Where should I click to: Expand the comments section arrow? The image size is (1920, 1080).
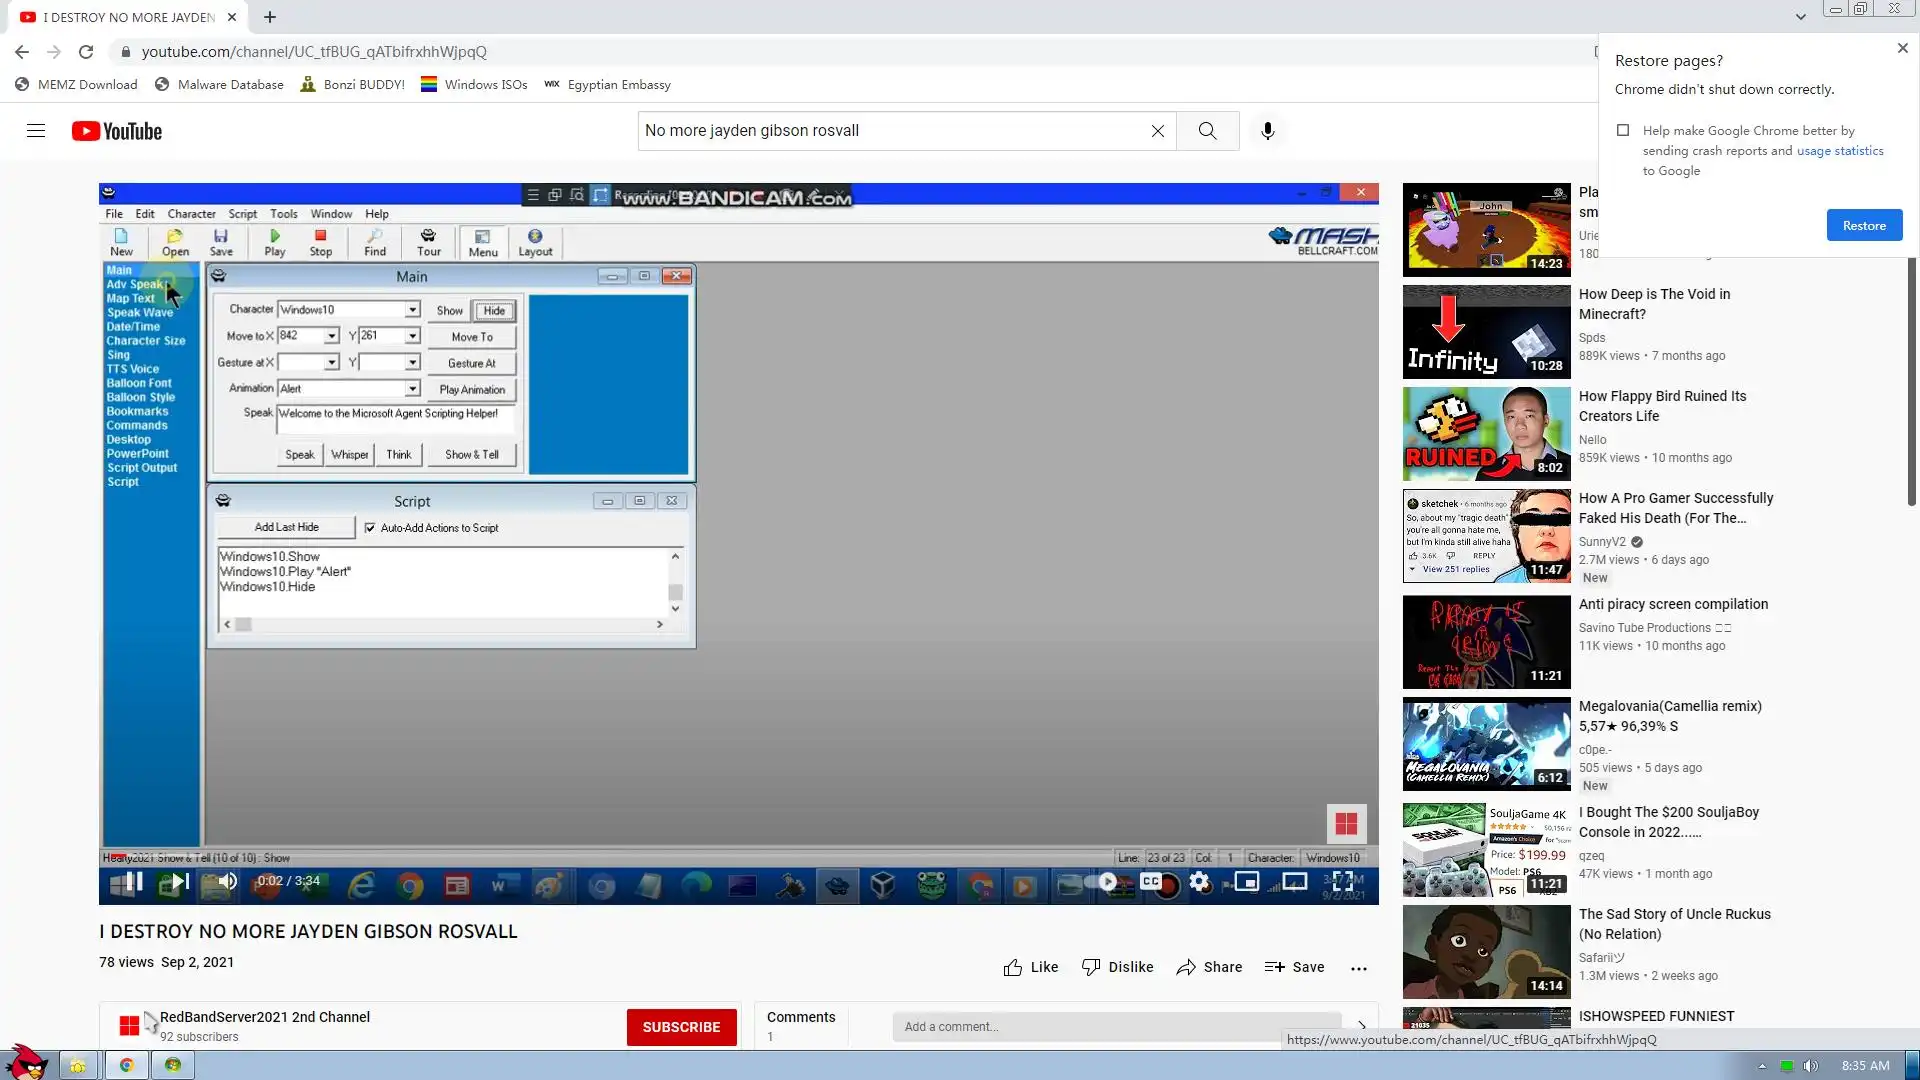(x=1361, y=1026)
